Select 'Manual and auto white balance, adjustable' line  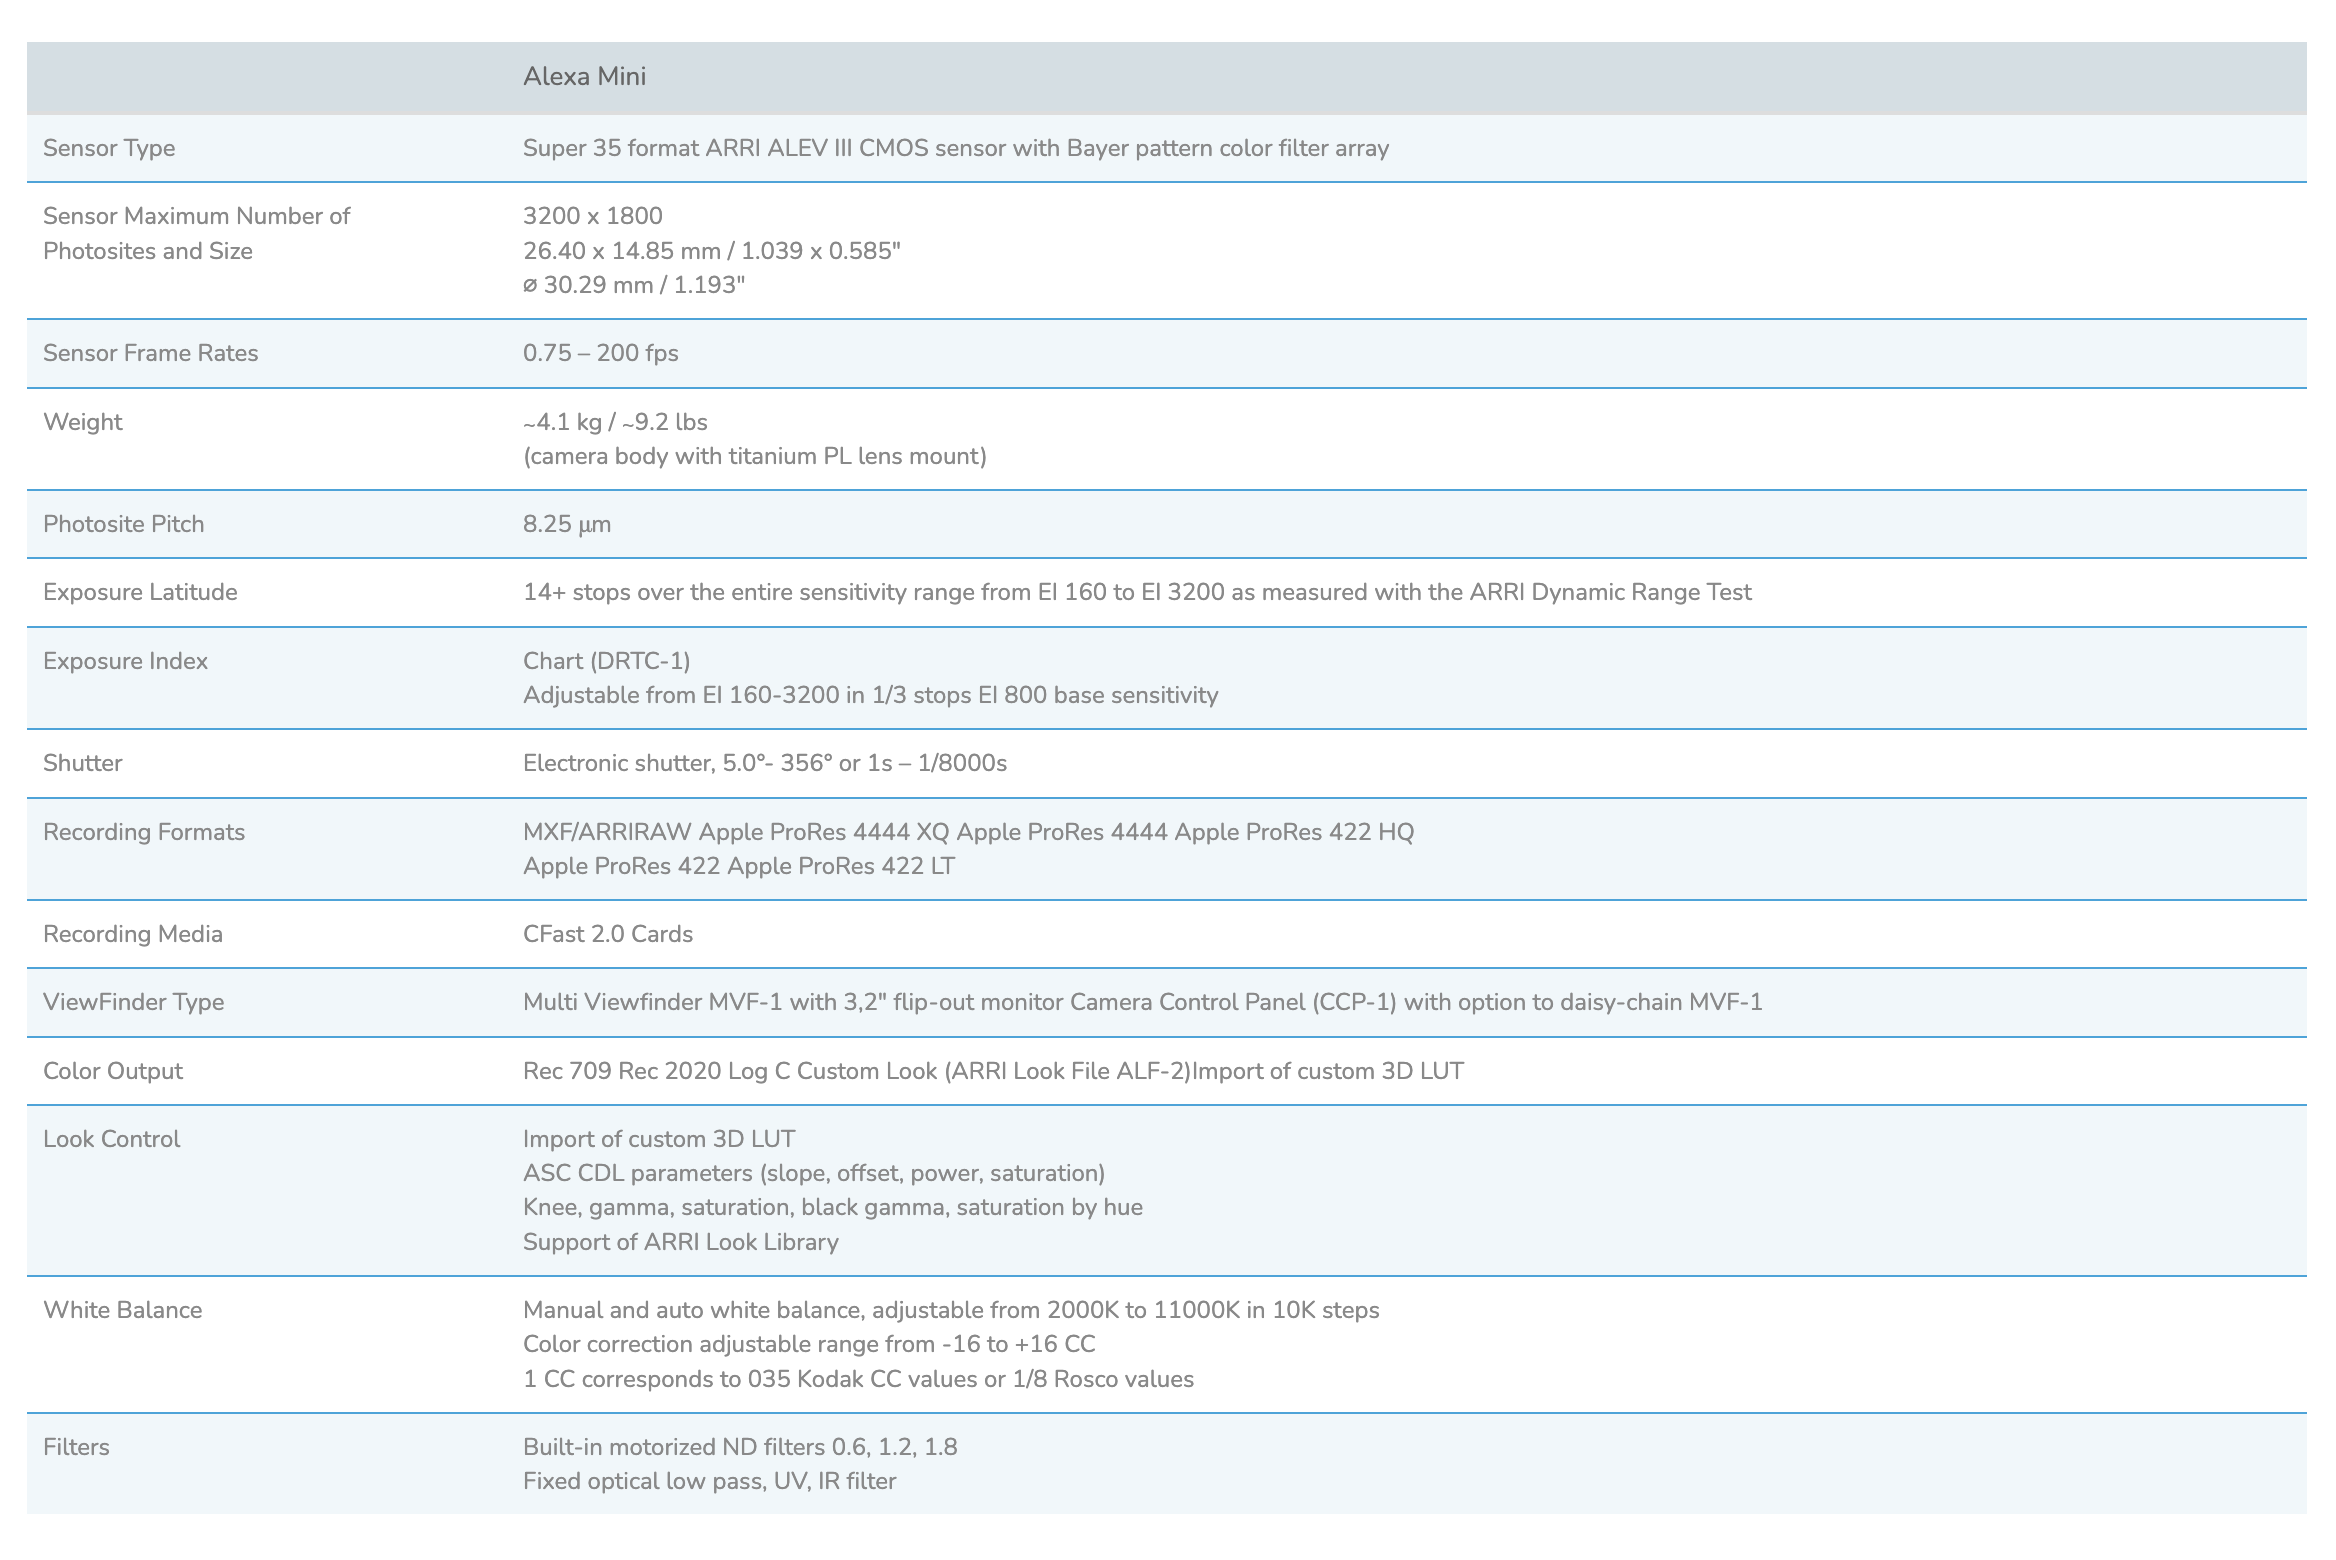753,1310
